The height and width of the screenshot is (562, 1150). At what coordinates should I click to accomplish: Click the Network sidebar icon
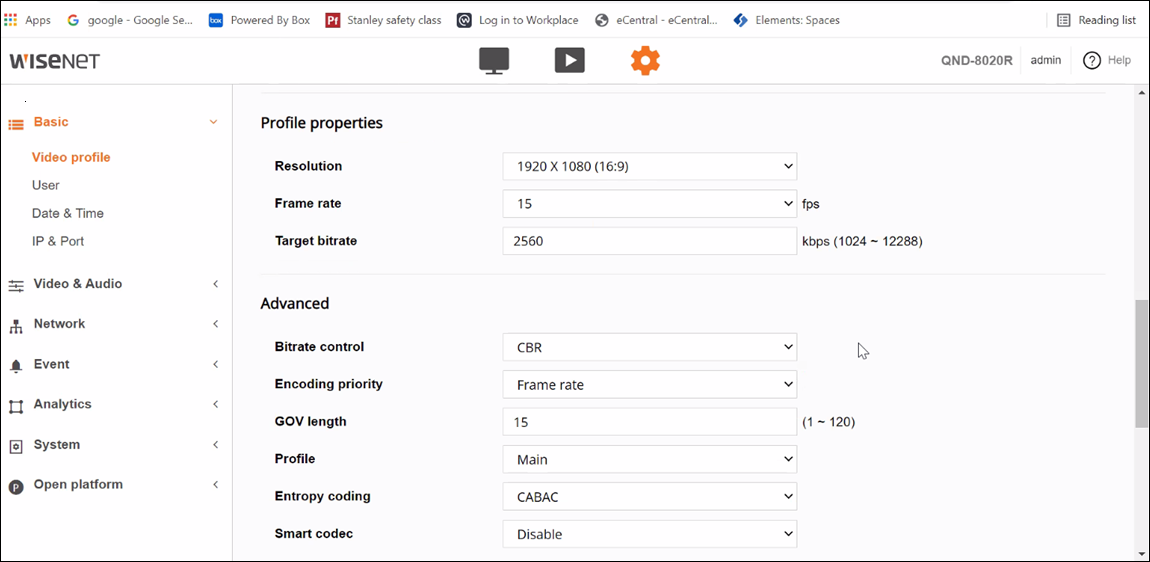tap(16, 325)
